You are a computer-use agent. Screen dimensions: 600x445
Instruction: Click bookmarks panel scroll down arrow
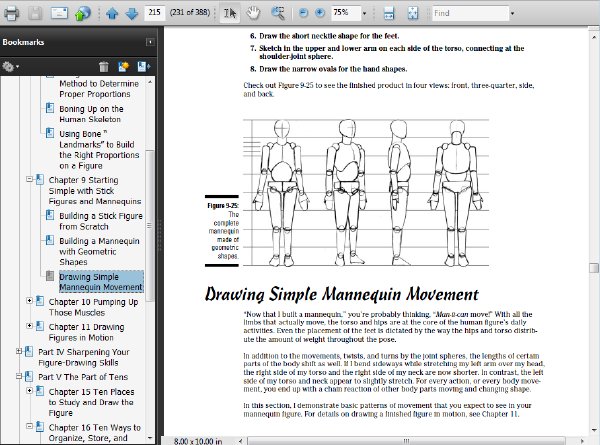tap(150, 438)
